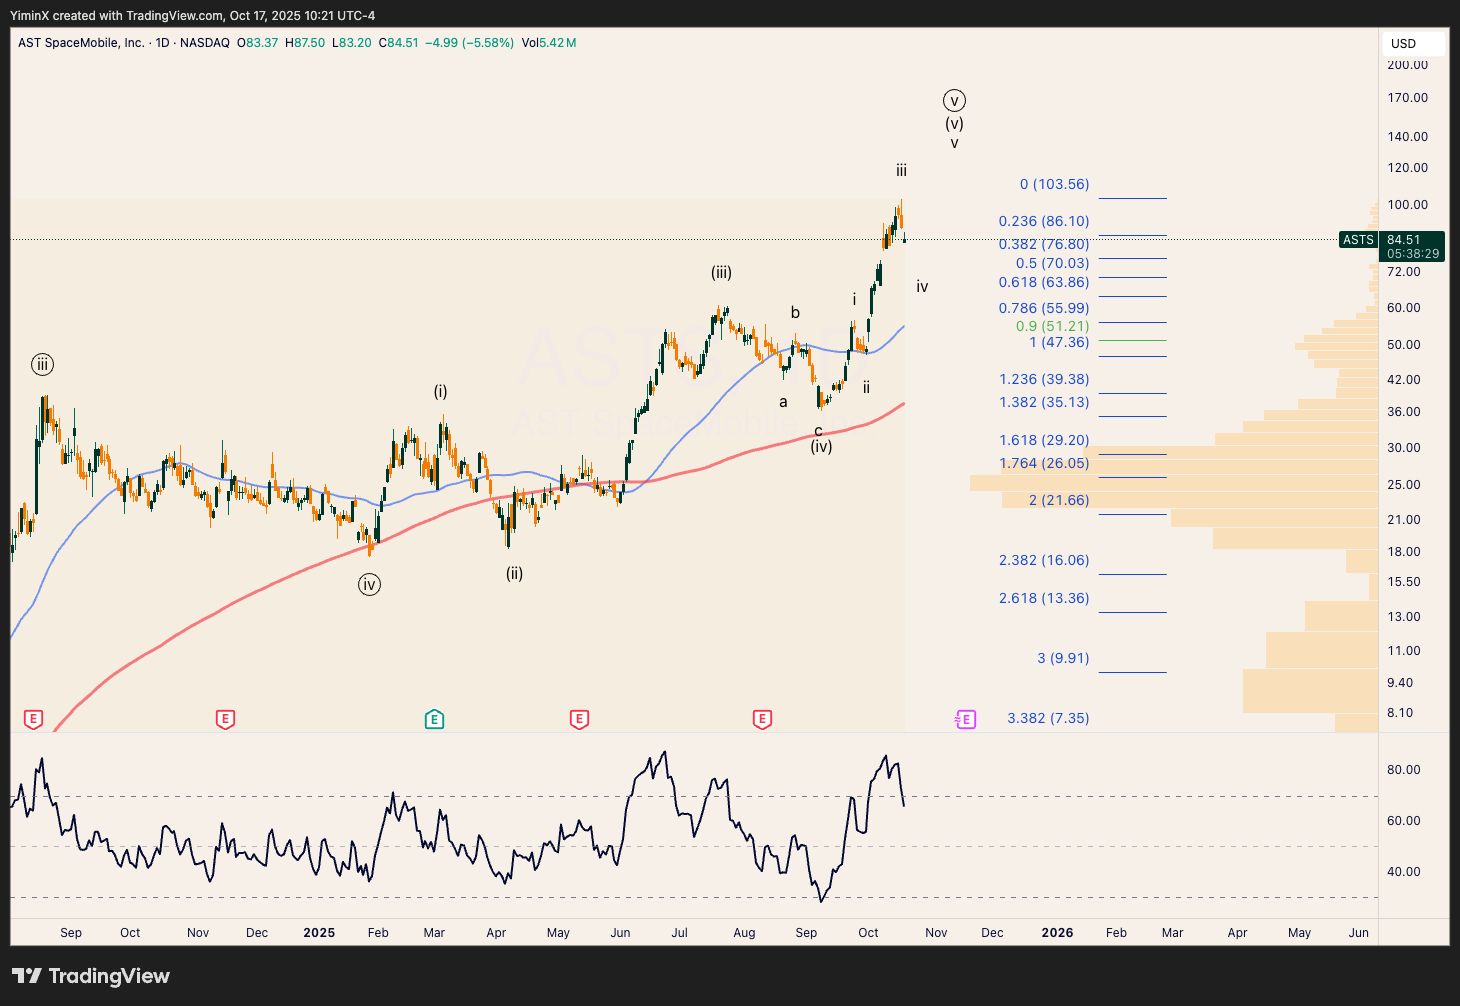Viewport: 1460px width, 1006px height.
Task: Select the Fibonacci label 2 (21.66)
Action: [x=1059, y=500]
